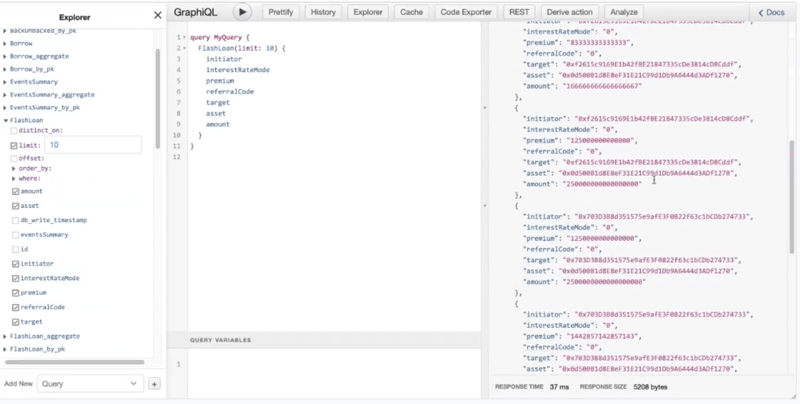Uncheck the target field
This screenshot has width=800, height=404.
[x=15, y=322]
